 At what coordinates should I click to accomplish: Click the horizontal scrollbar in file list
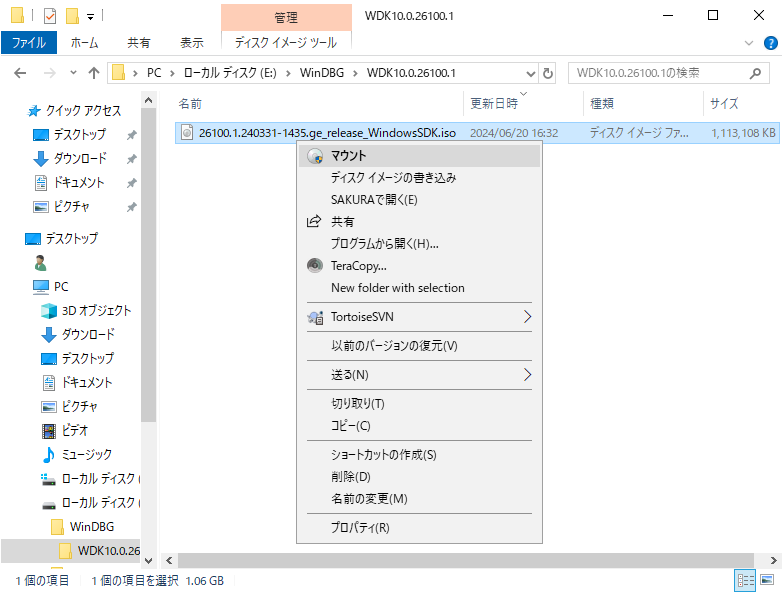coord(465,561)
